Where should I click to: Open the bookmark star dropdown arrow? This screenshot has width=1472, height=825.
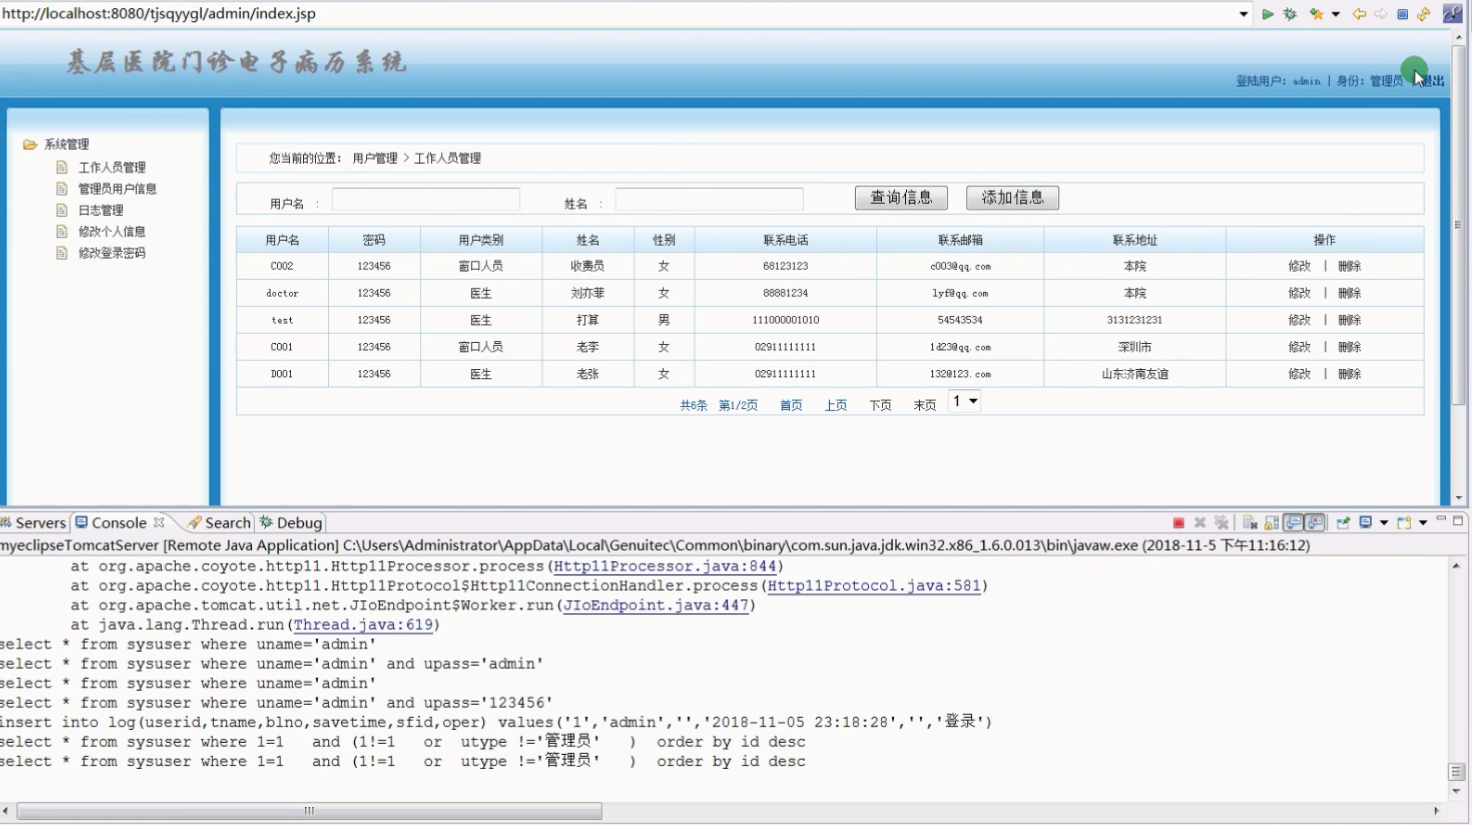point(1336,14)
